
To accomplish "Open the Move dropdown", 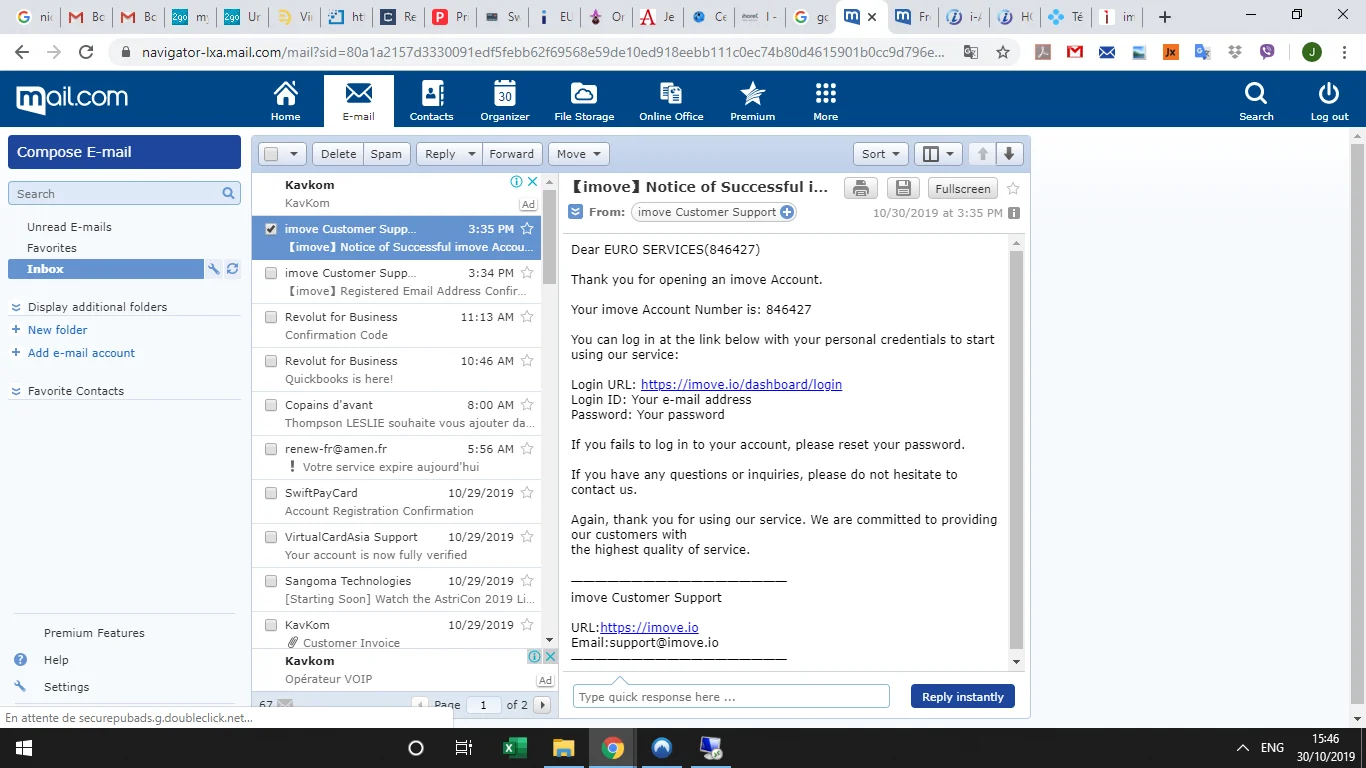I will [578, 154].
